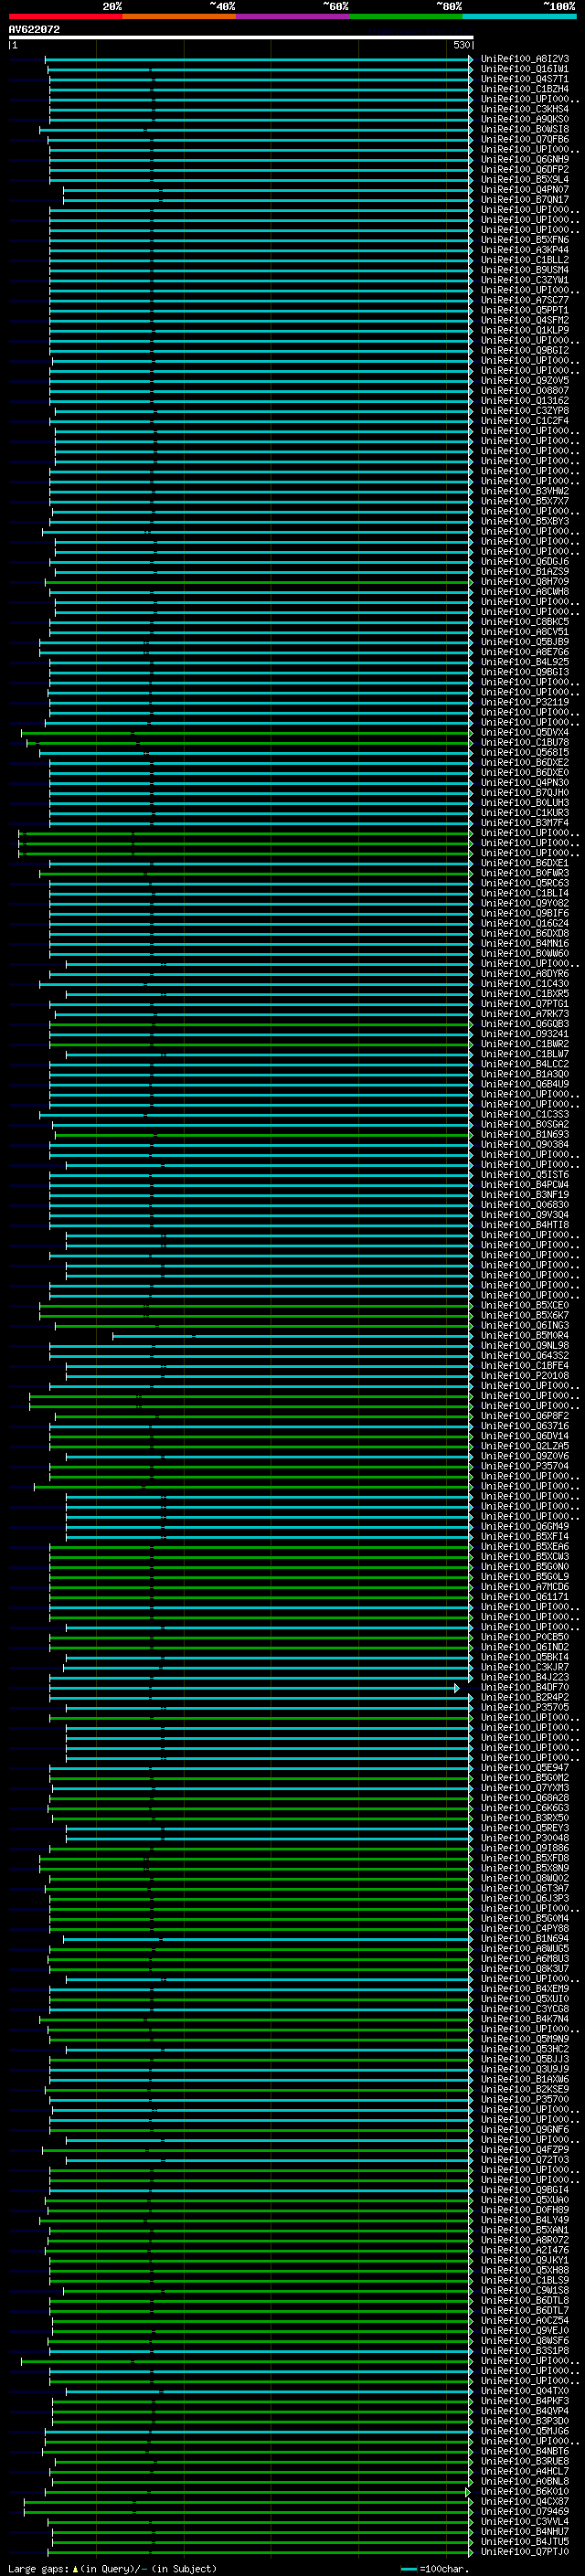Select hit label UniRef100_B0WSI8
Viewport: 585px width, 2576px height.
[x=524, y=129]
